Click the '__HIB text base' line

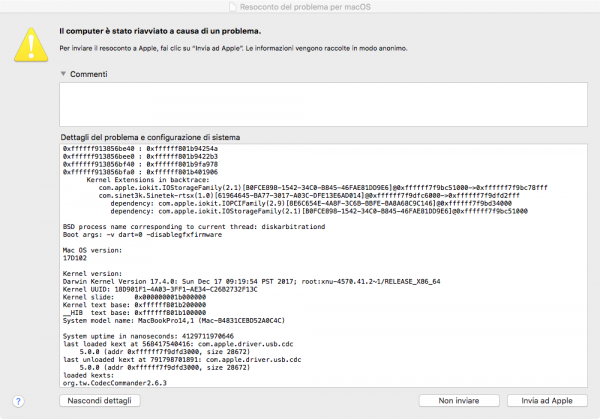click(x=134, y=313)
